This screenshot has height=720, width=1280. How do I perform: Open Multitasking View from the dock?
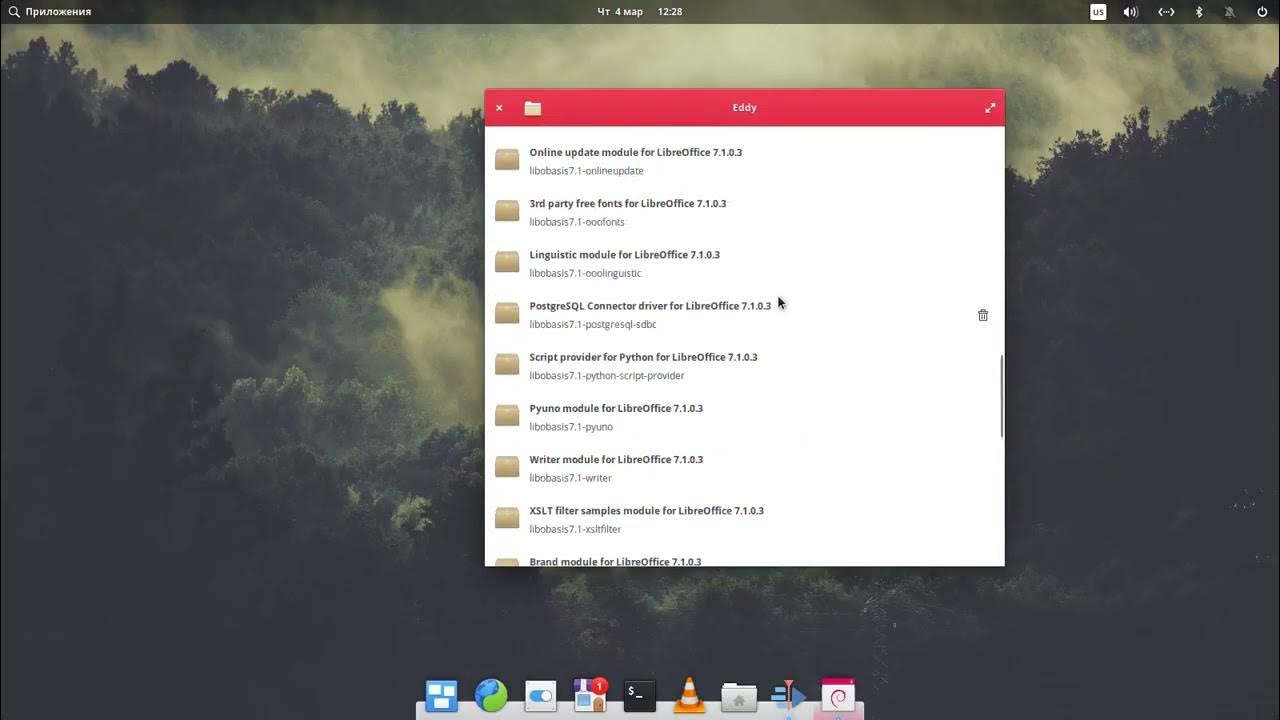point(441,695)
